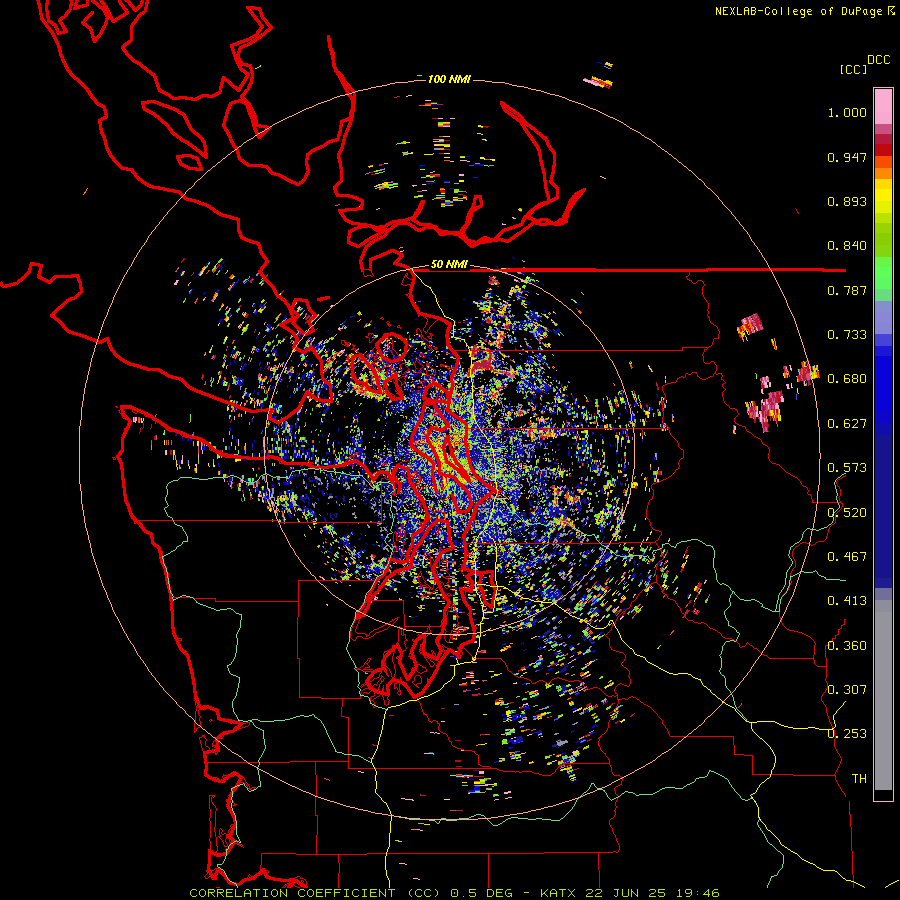Click the 0.5 DEG elevation text

tap(480, 893)
